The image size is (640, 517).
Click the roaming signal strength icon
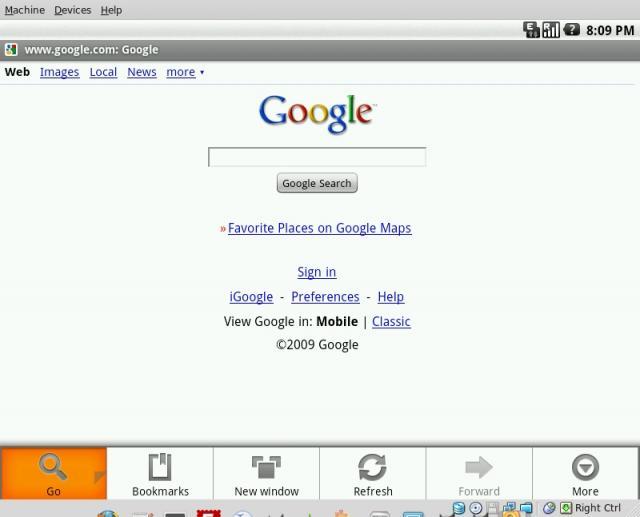click(x=551, y=30)
